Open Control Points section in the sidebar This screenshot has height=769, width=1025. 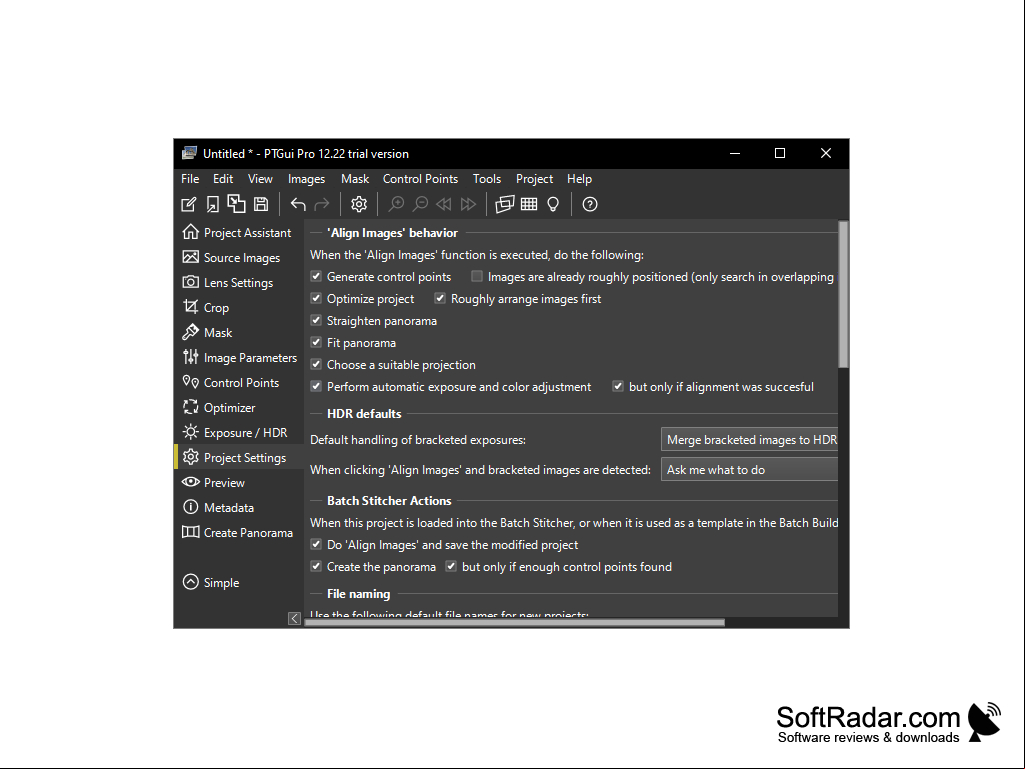pyautogui.click(x=239, y=383)
